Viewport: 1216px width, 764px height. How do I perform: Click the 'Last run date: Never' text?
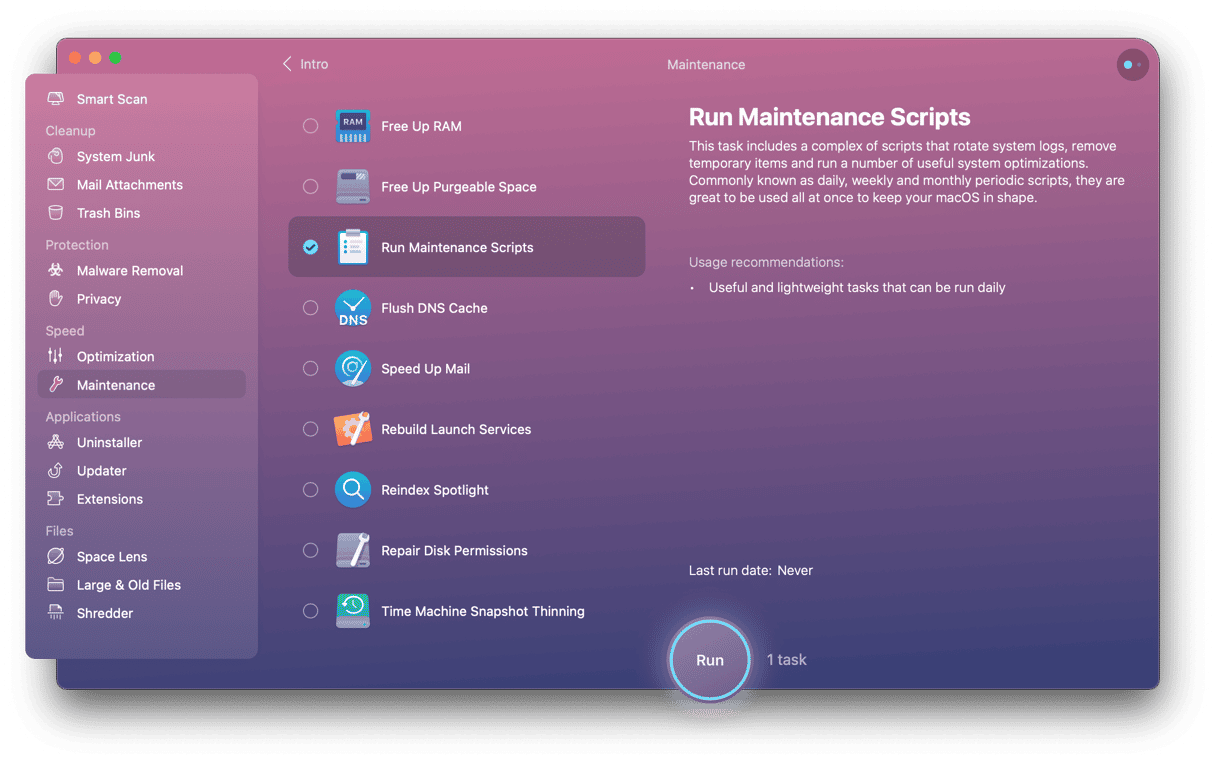click(751, 571)
